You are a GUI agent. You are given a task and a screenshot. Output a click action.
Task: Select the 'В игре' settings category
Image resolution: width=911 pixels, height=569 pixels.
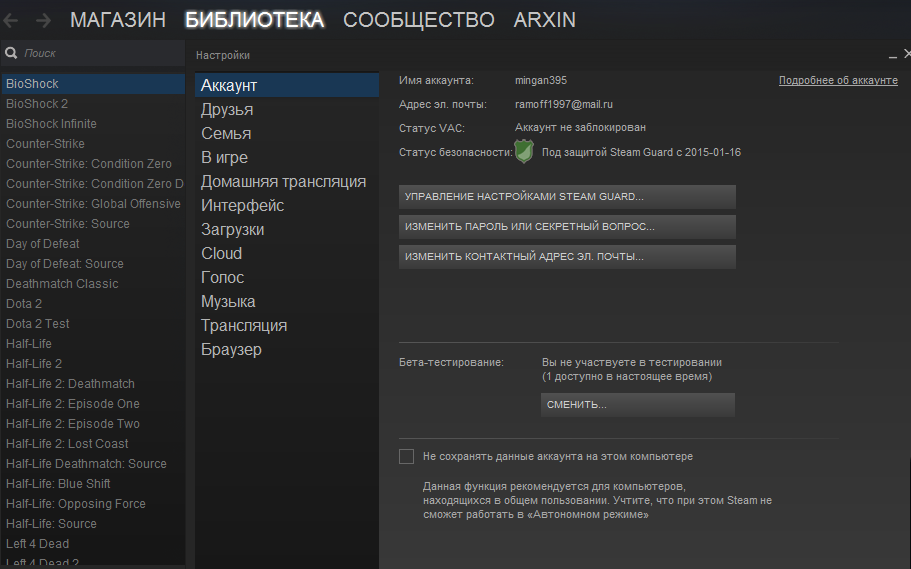287,158
